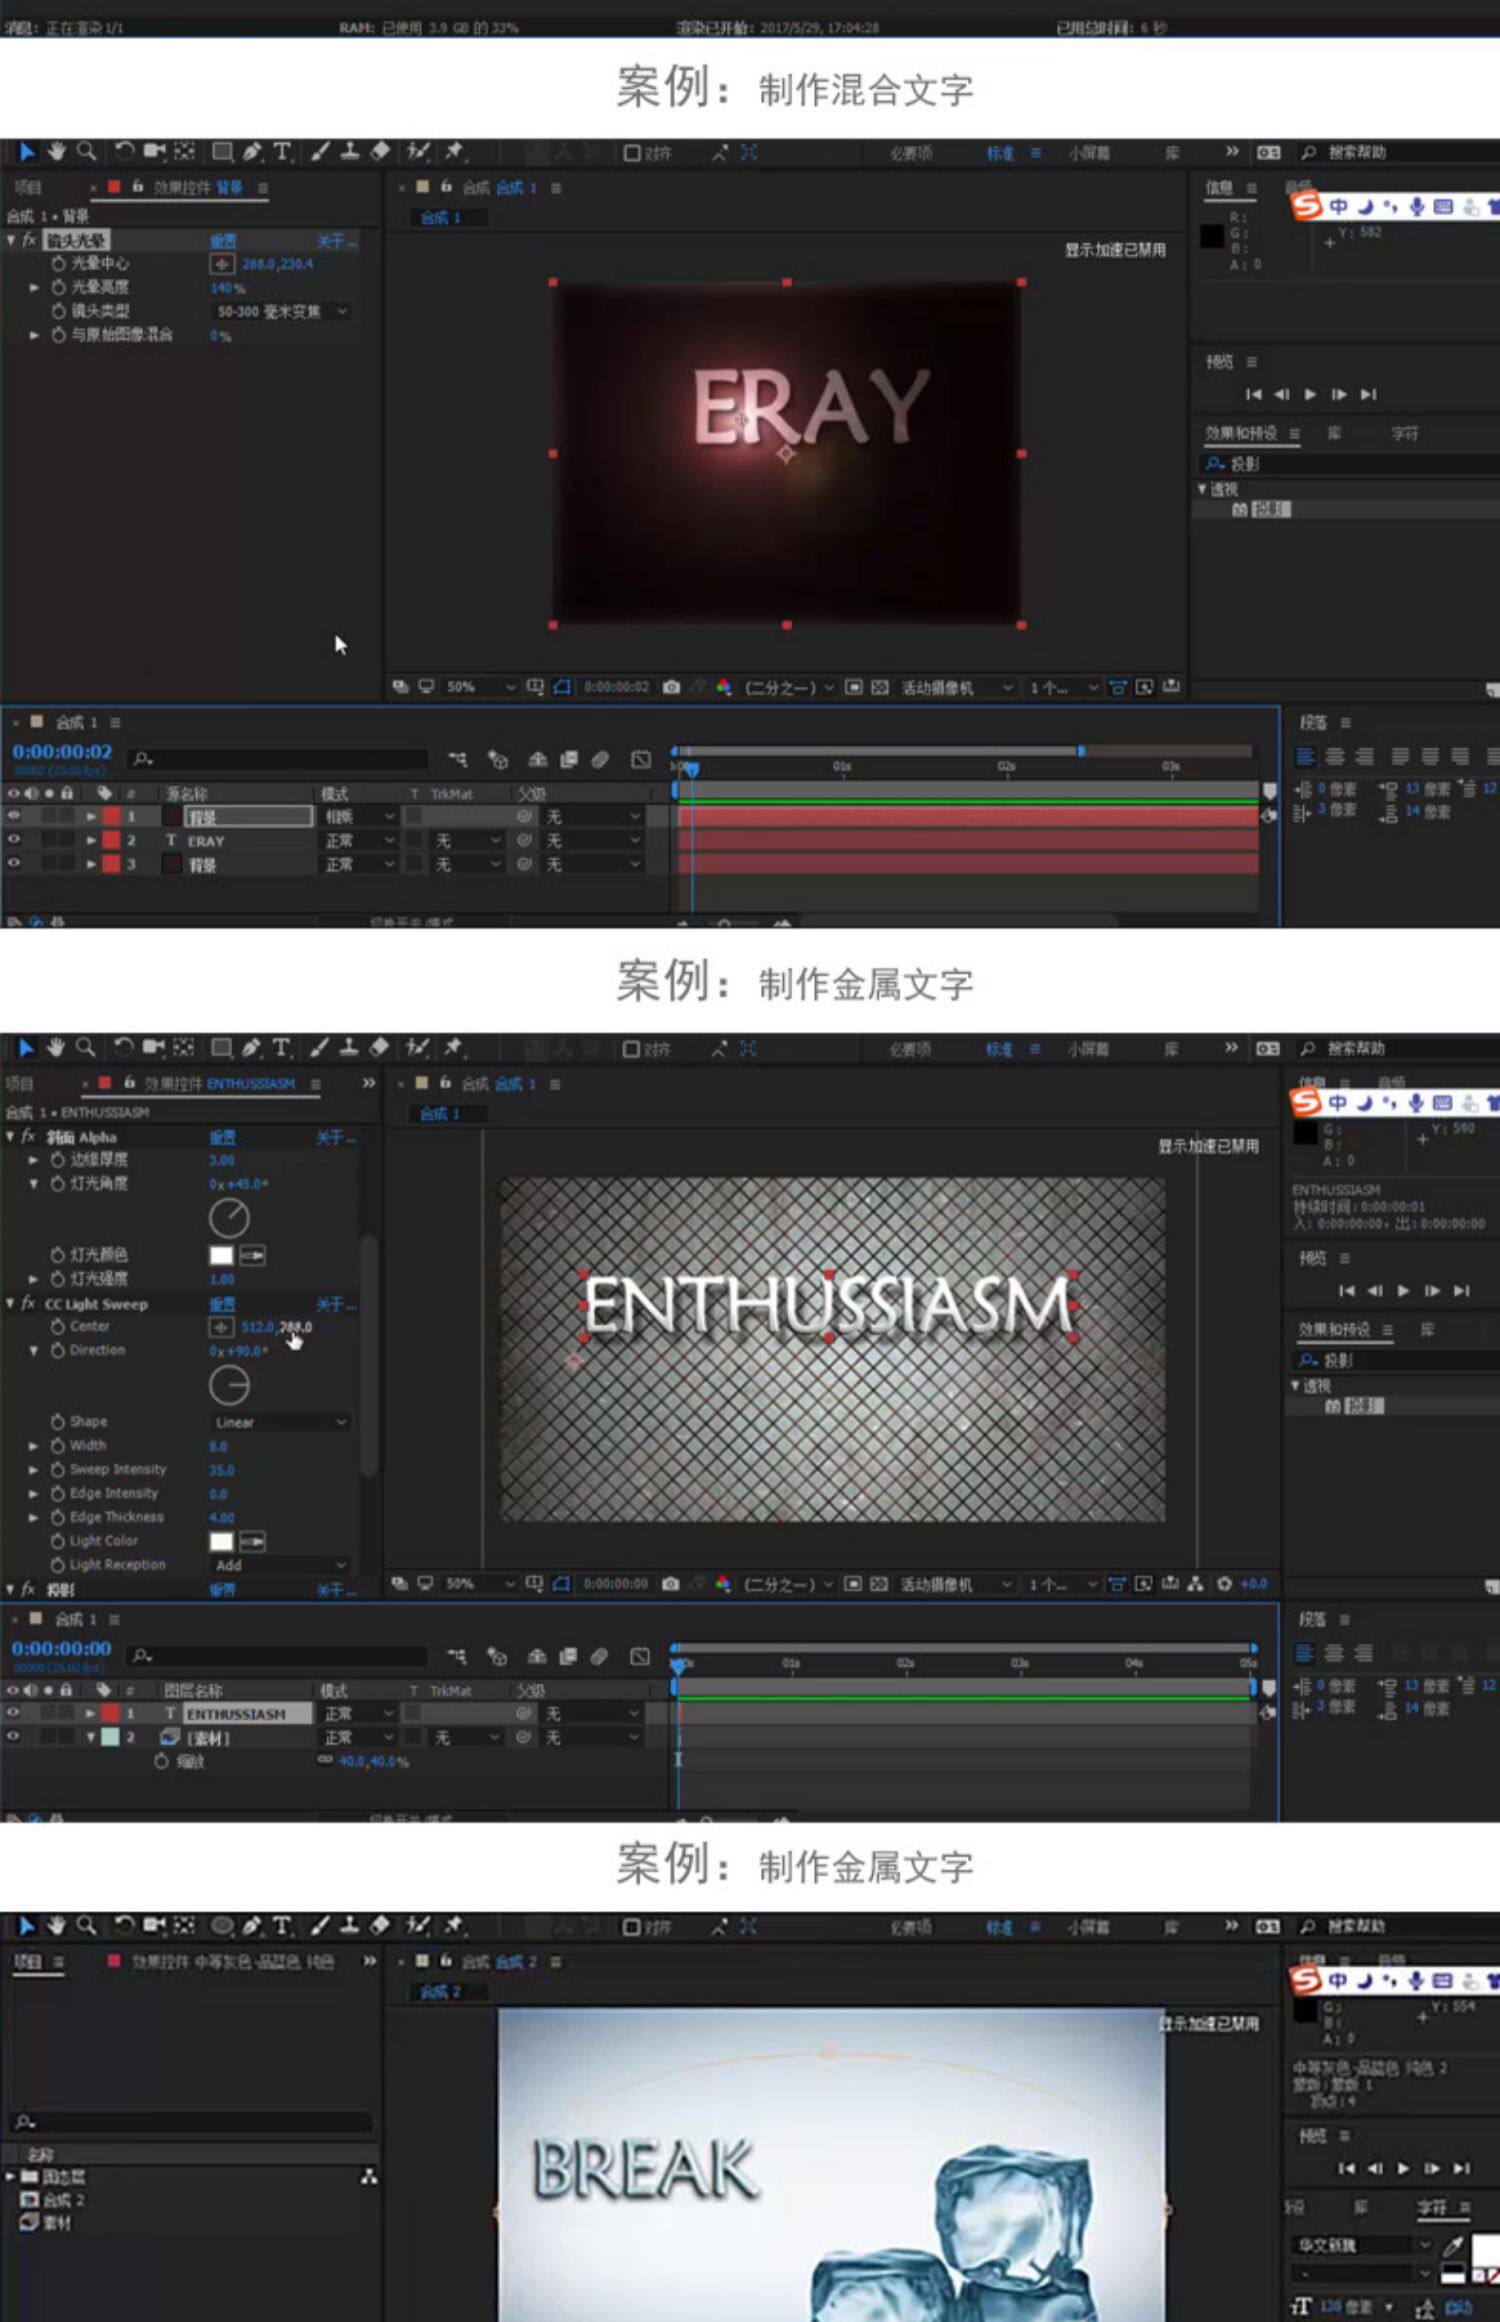Image resolution: width=1500 pixels, height=2322 pixels.
Task: Toggle the 对齐 snapping checkbox in ENTHUSSIASM window
Action: (x=631, y=1049)
